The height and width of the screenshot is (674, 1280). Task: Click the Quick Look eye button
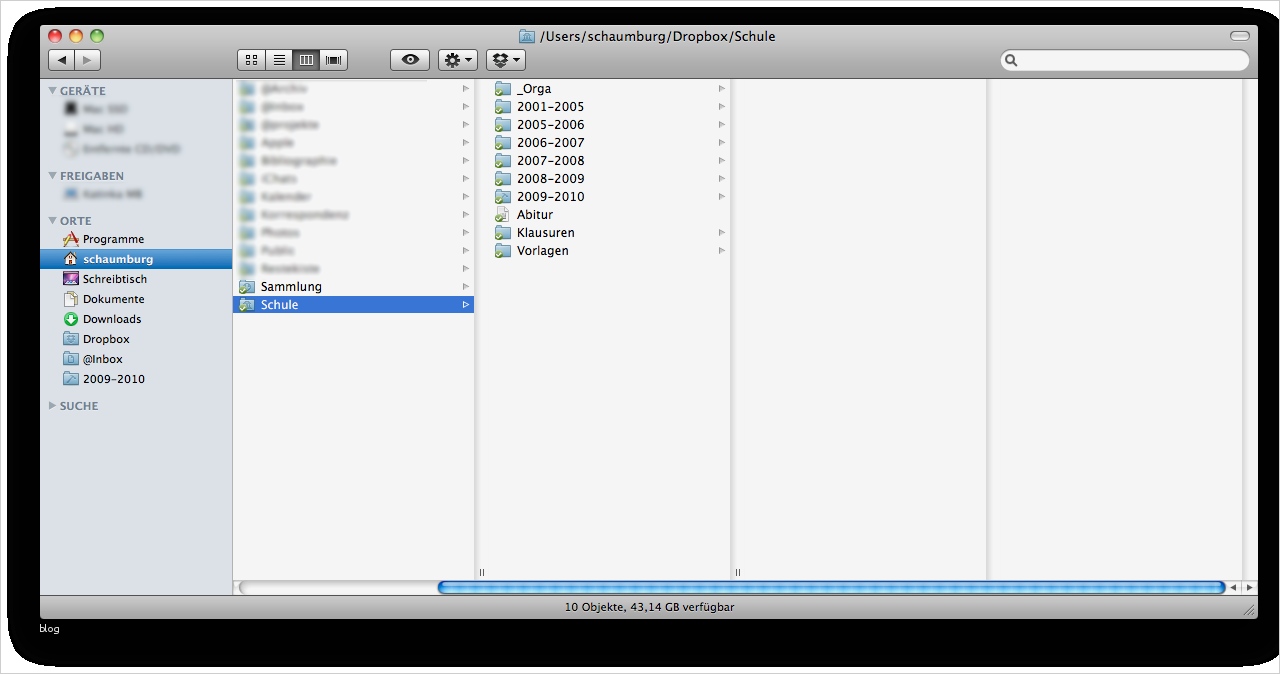tap(410, 60)
